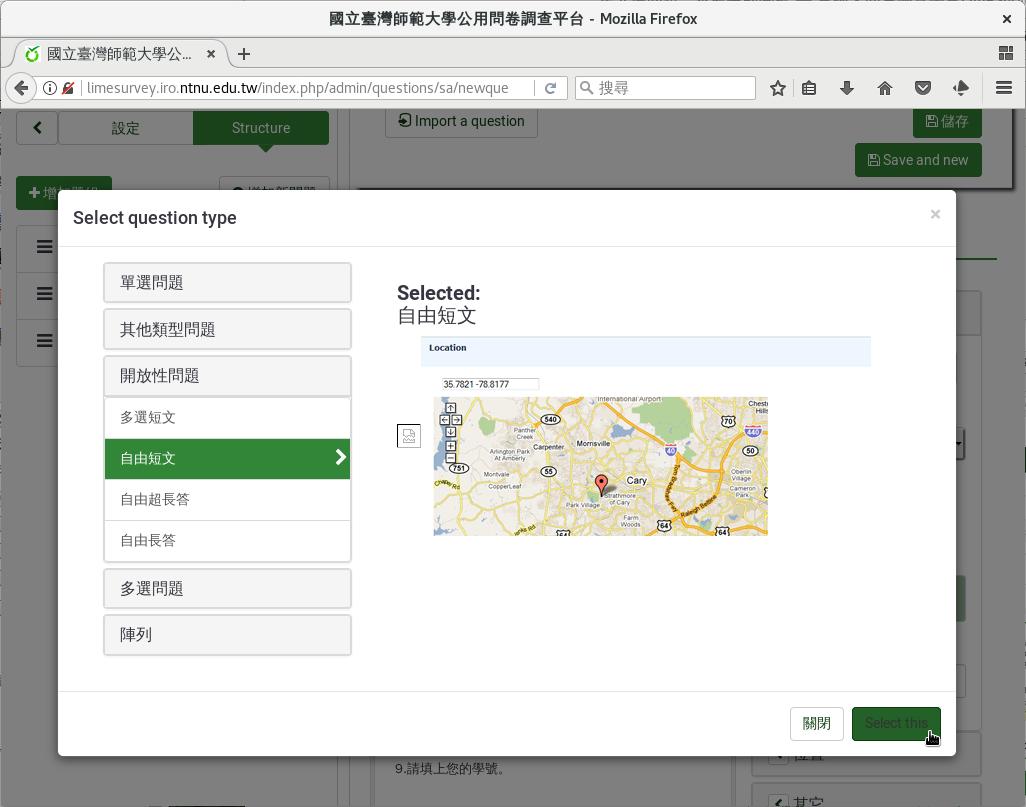Collapse the 開放性問題 category
1026x807 pixels.
[x=227, y=376]
